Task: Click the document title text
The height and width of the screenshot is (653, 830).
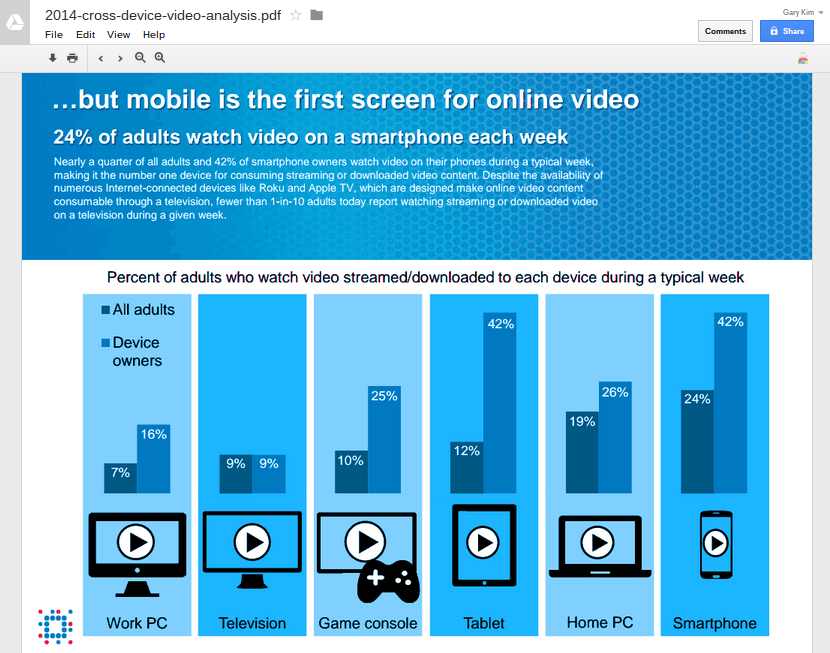Action: [163, 15]
